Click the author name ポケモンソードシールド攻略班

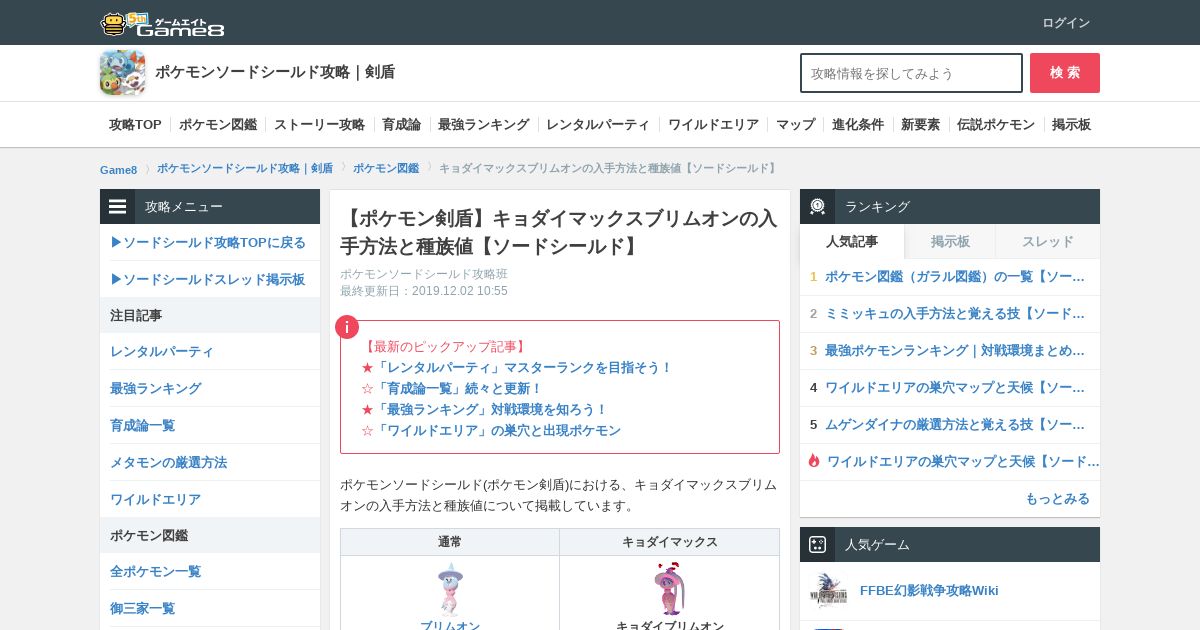424,274
